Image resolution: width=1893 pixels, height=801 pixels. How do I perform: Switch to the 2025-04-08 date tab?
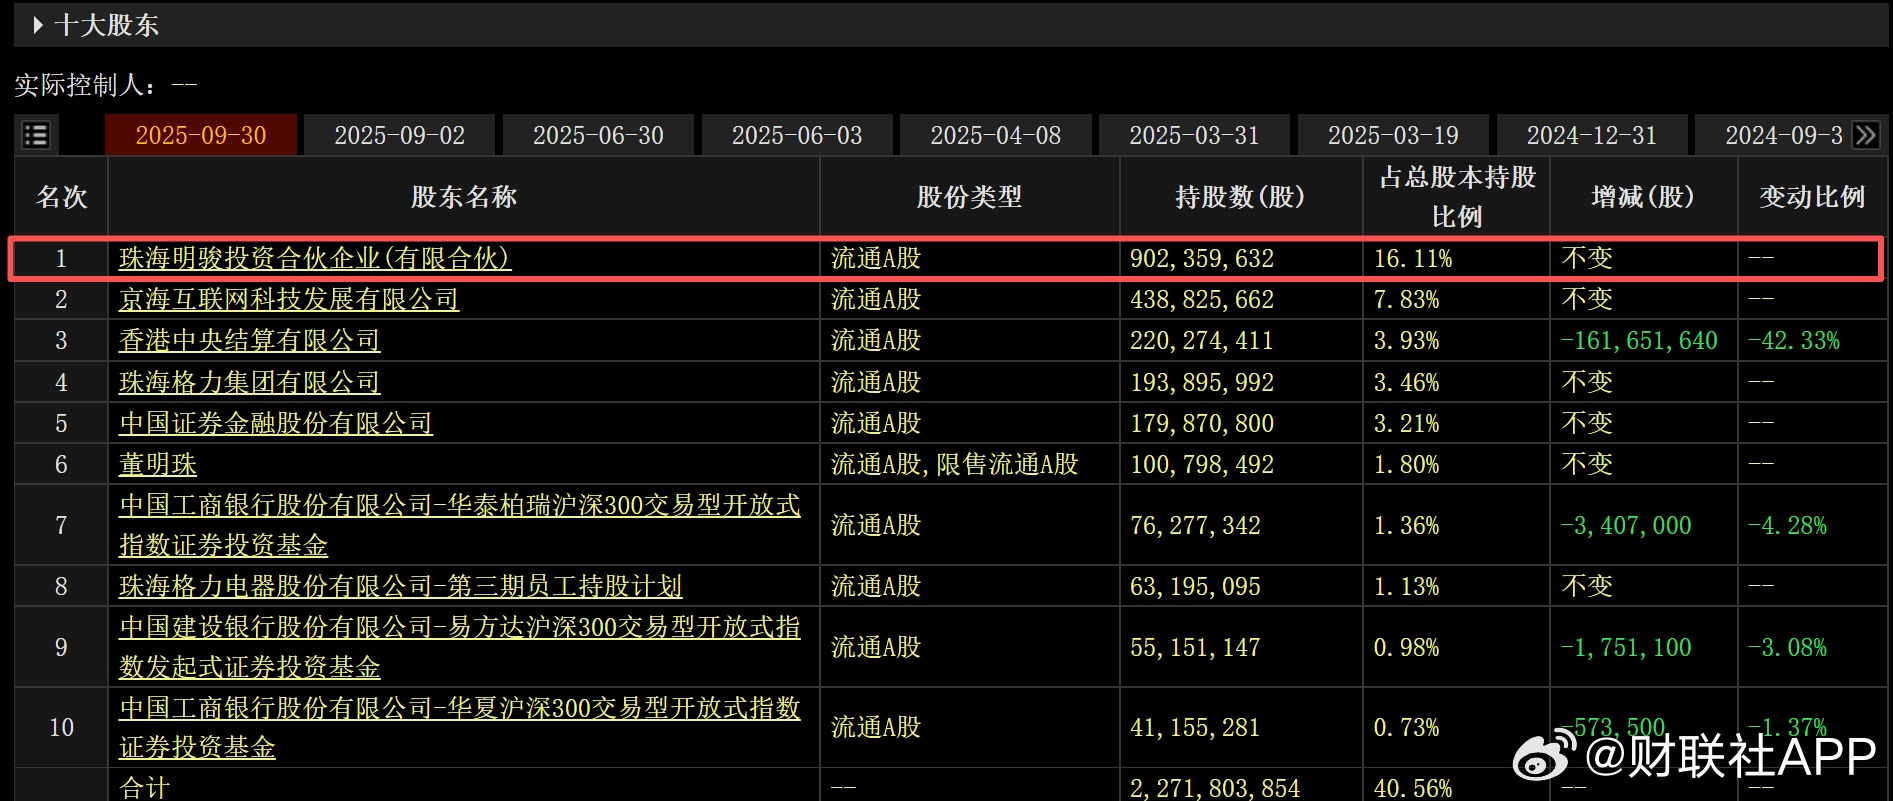pyautogui.click(x=995, y=135)
